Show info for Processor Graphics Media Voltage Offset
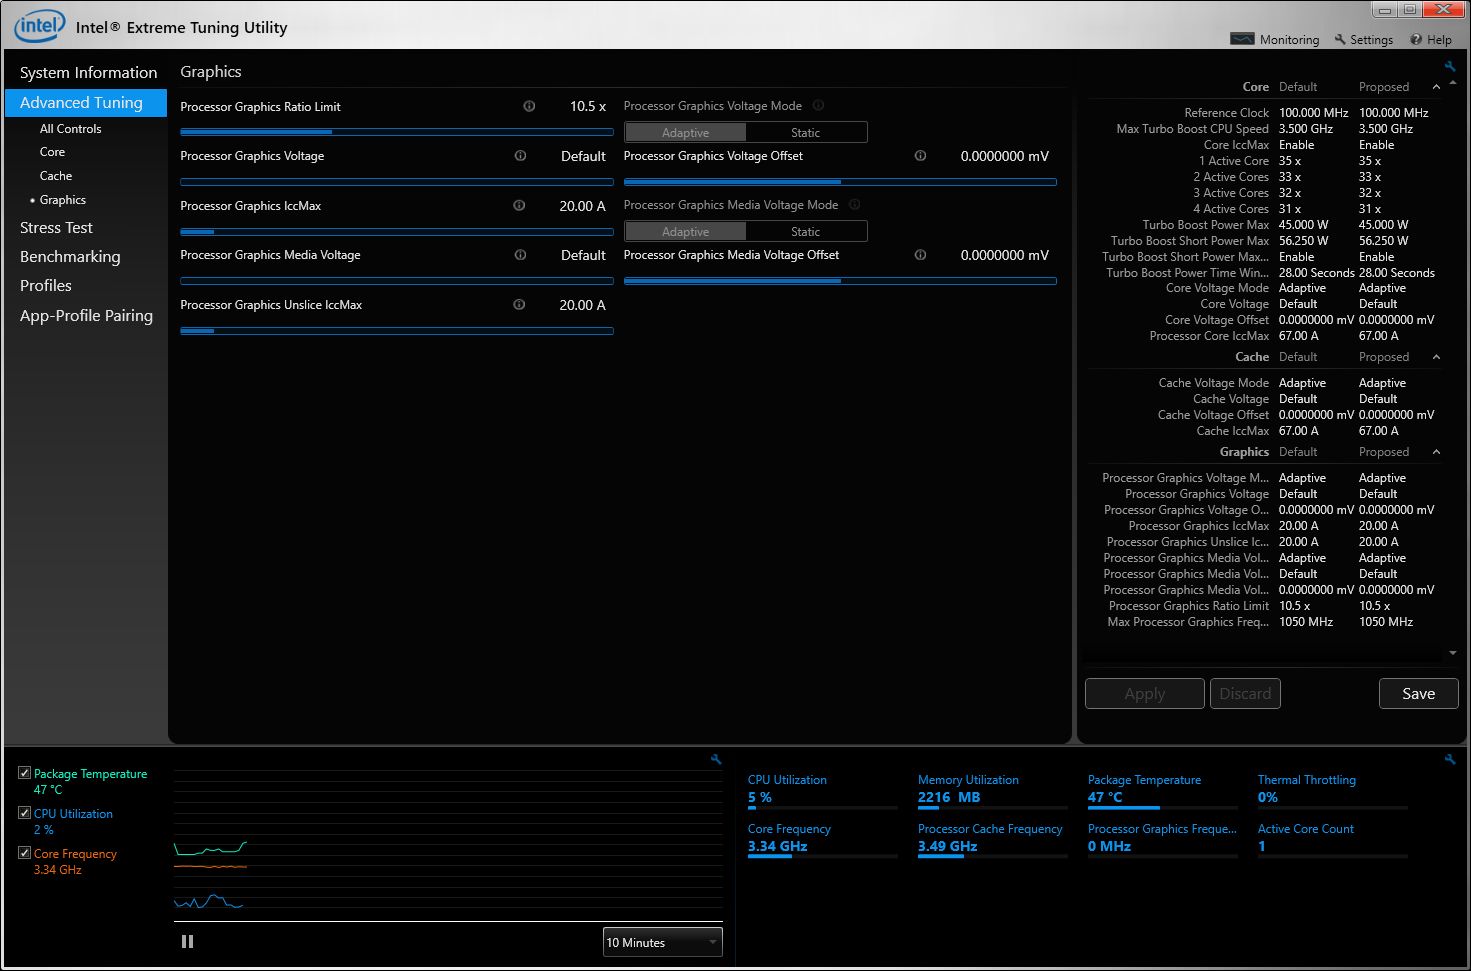The image size is (1471, 971). tap(920, 254)
